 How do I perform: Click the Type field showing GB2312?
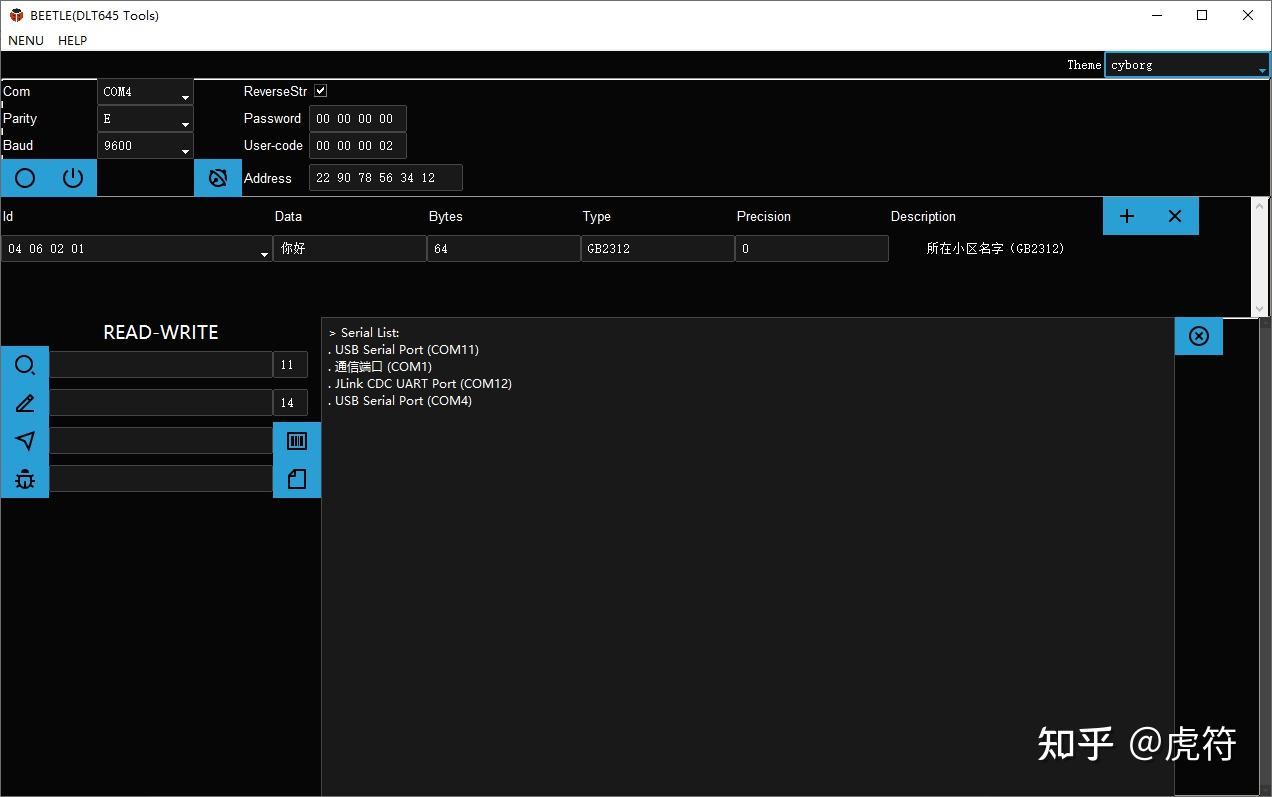coord(658,249)
